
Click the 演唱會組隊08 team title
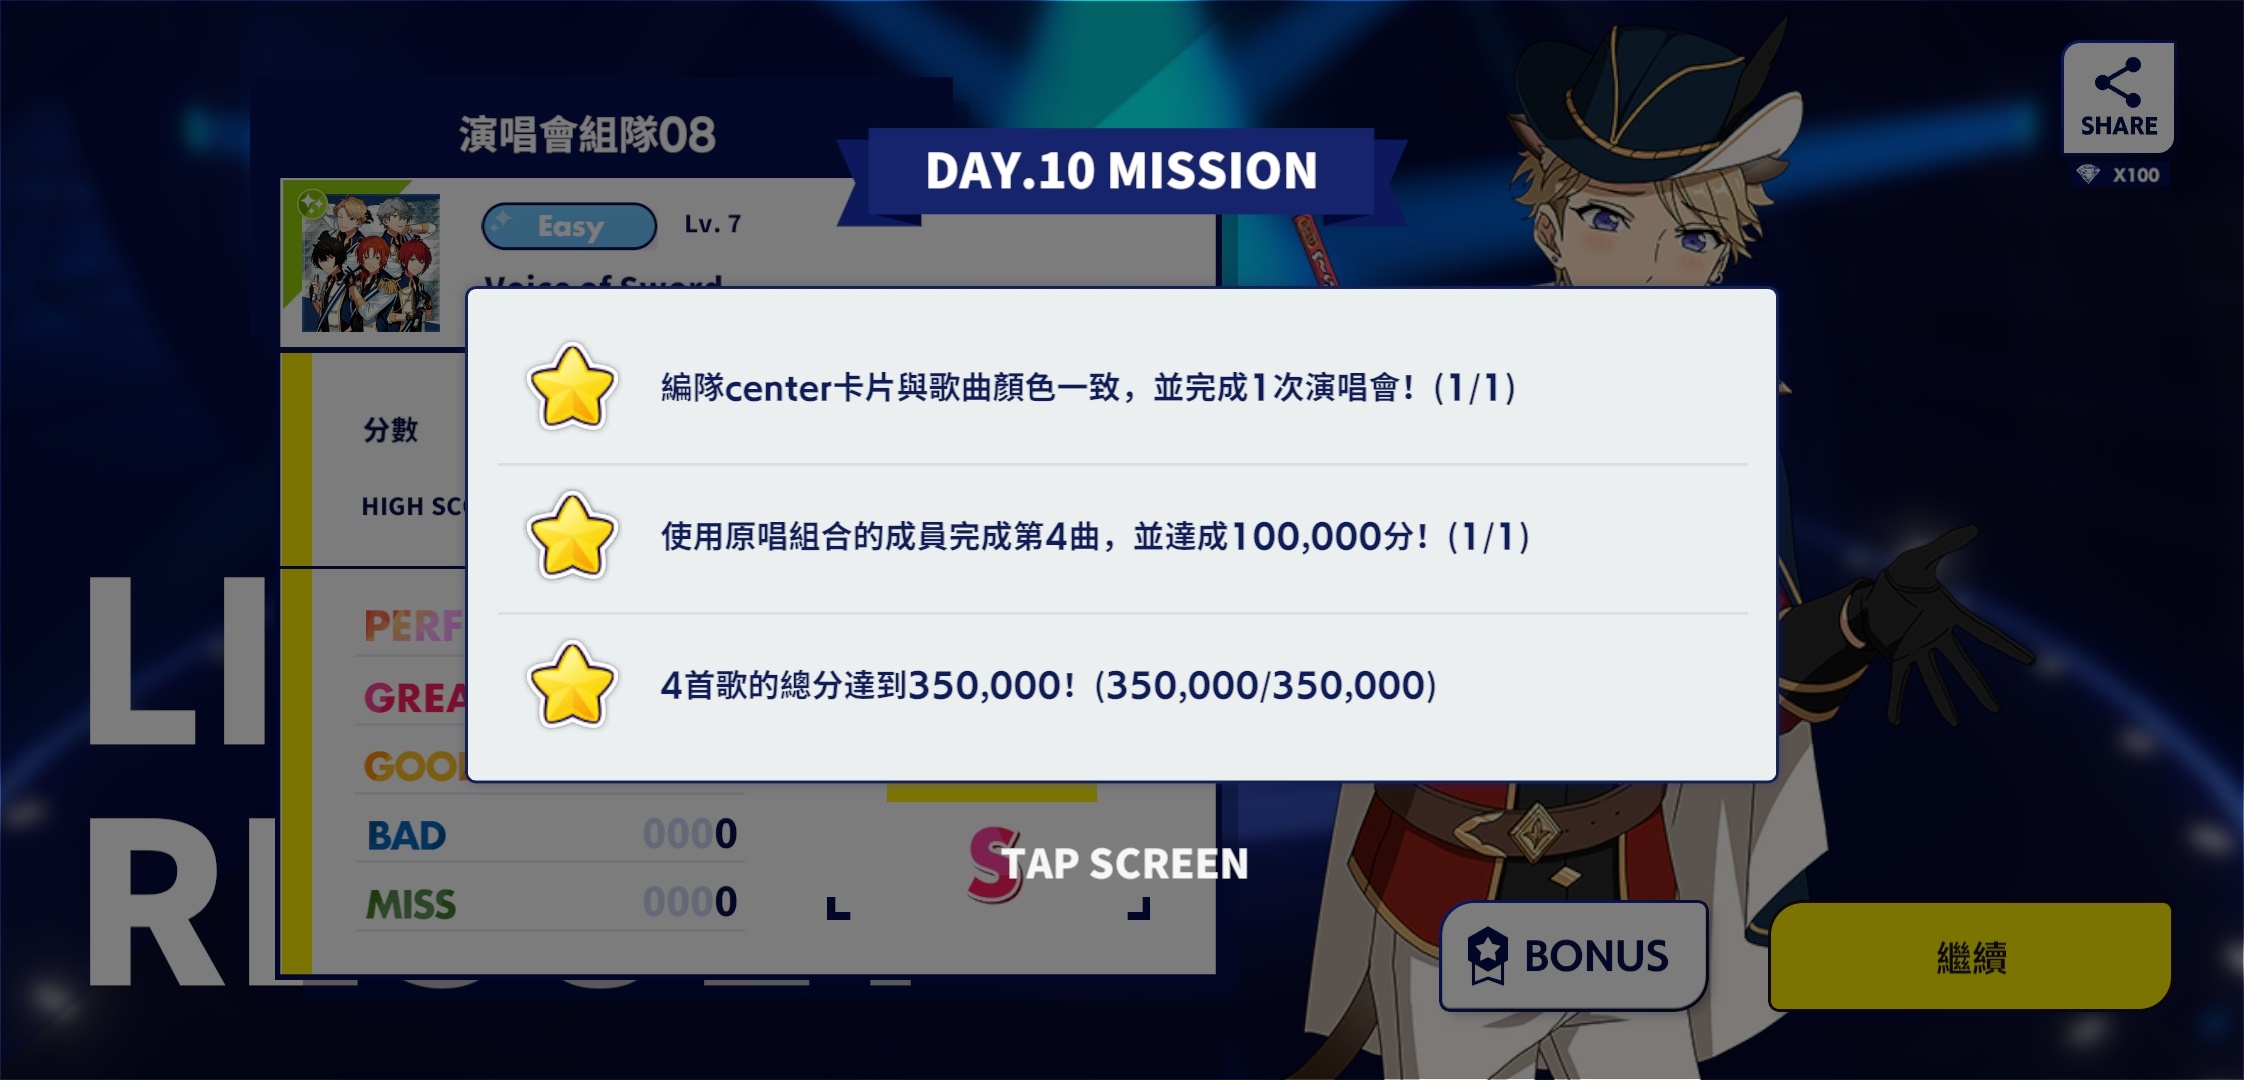[587, 135]
